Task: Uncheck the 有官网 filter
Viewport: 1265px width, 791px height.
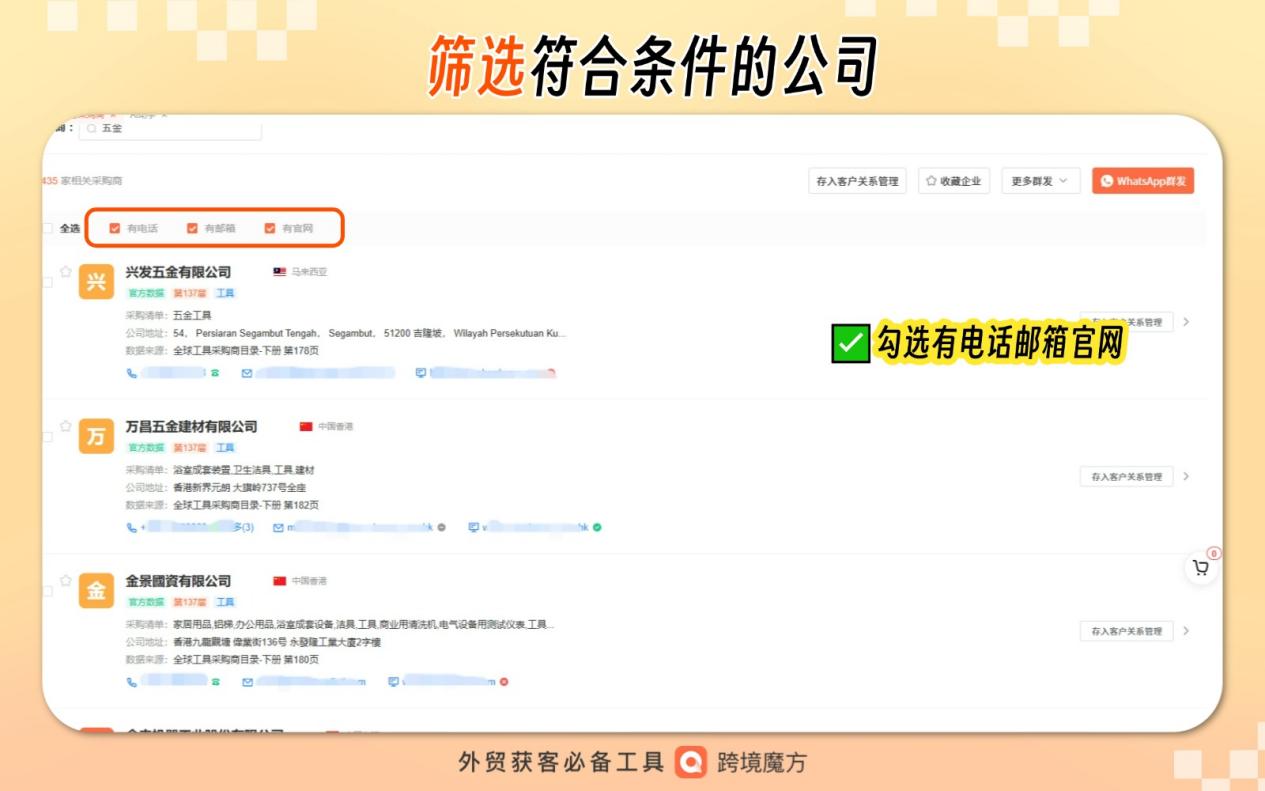Action: (270, 228)
